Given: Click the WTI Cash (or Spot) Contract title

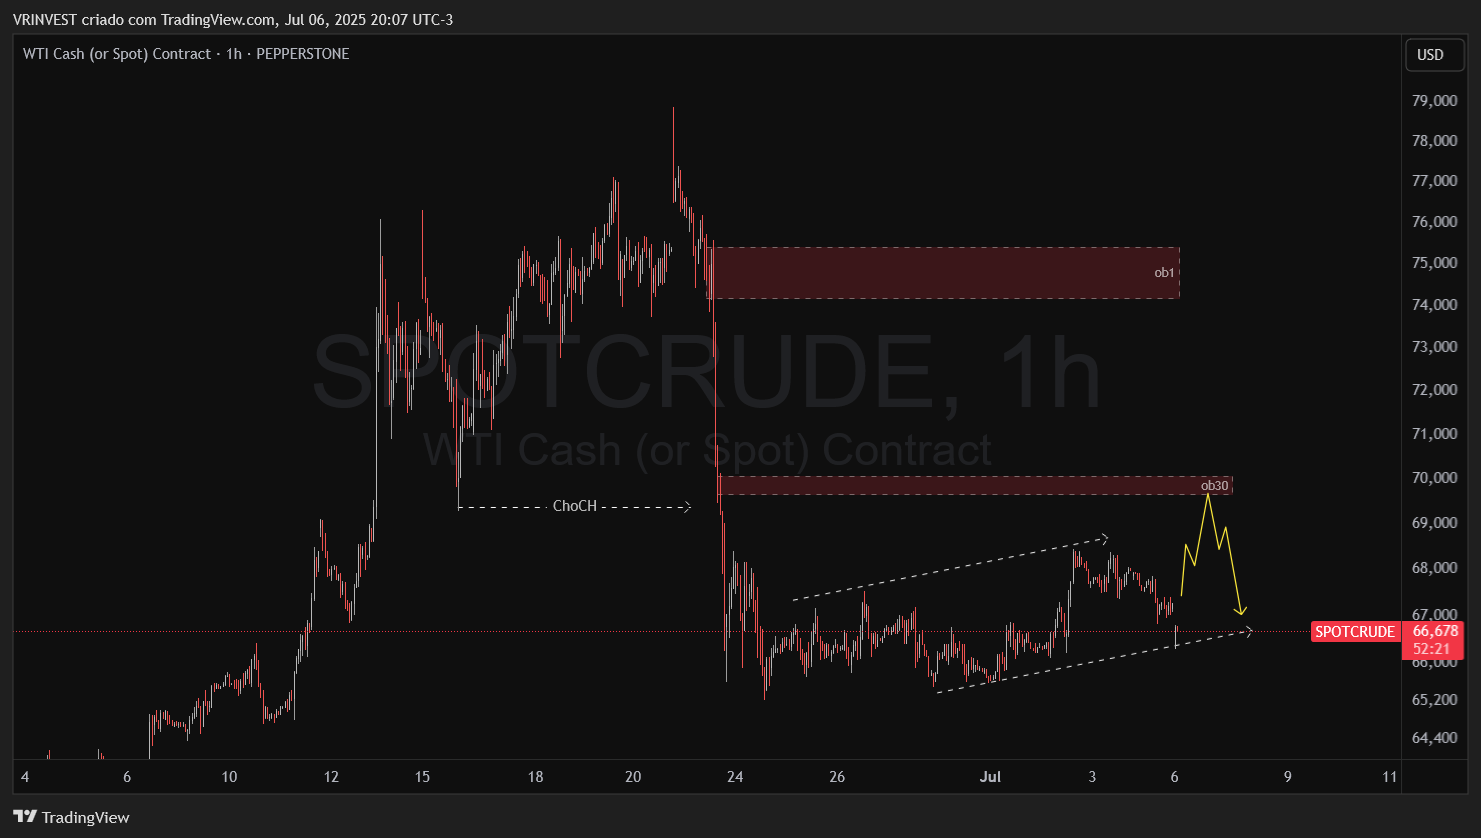Looking at the screenshot, I should [x=117, y=54].
